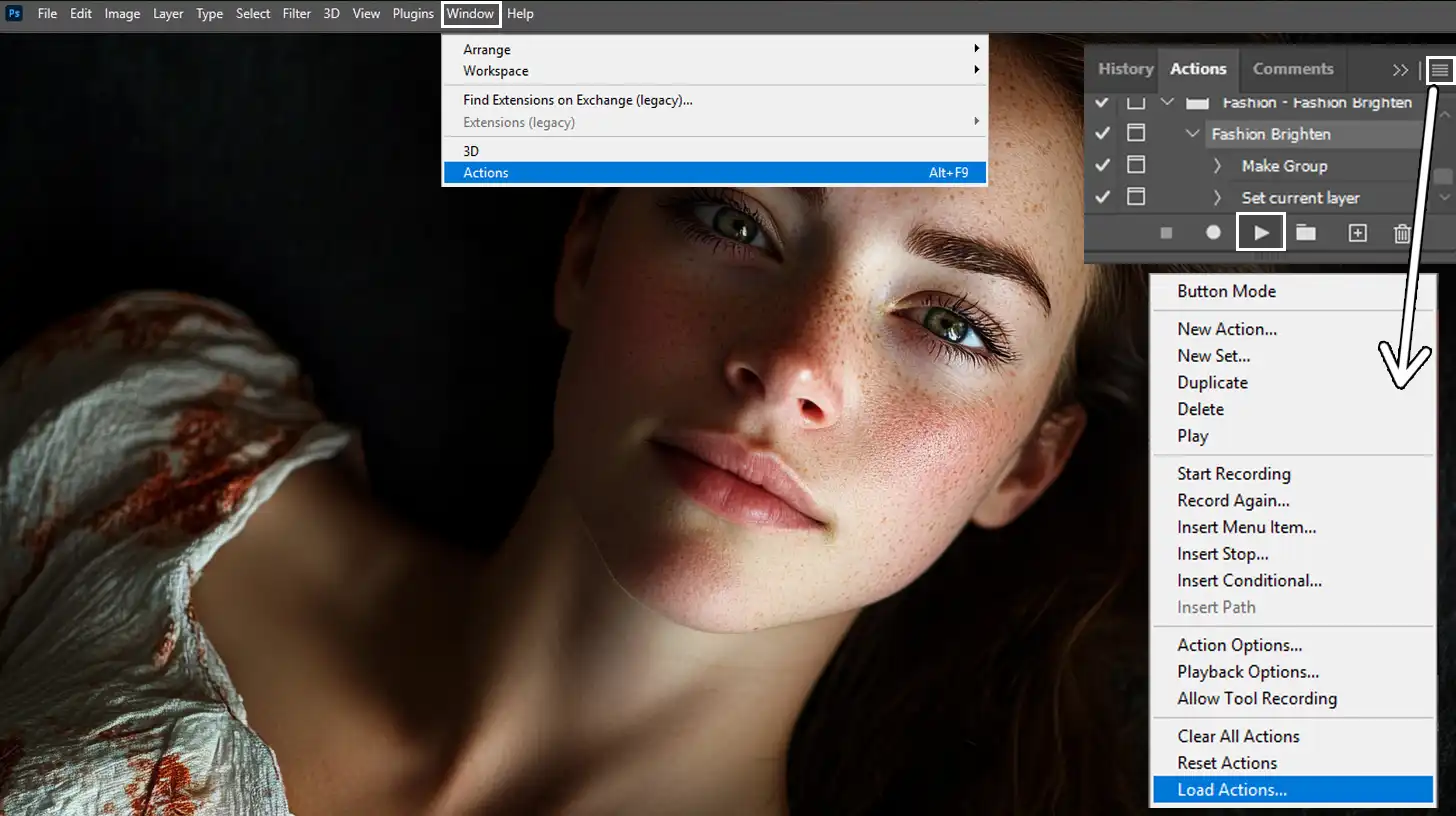Toggle dialog box for the Make Group step

[1135, 165]
